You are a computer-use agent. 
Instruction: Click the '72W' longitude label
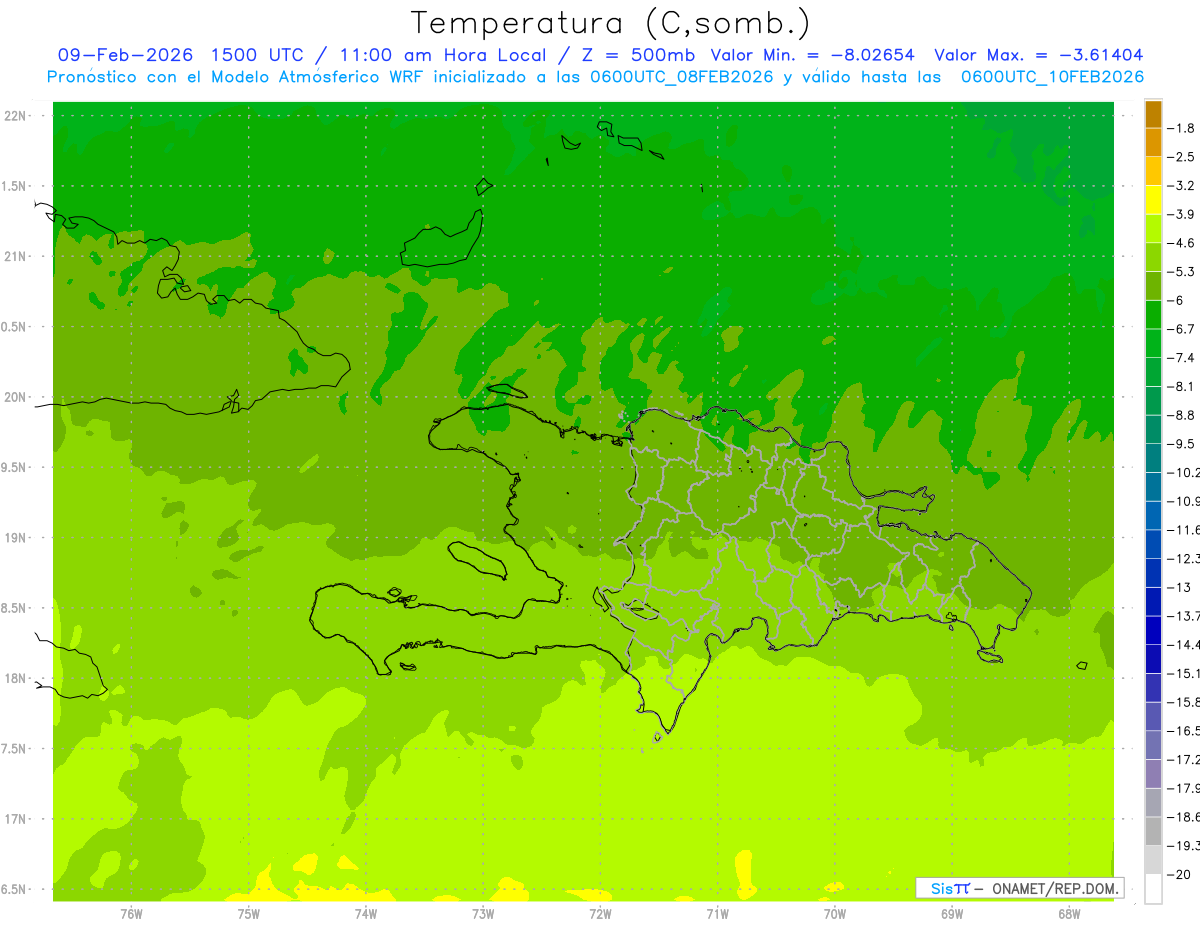(600, 912)
